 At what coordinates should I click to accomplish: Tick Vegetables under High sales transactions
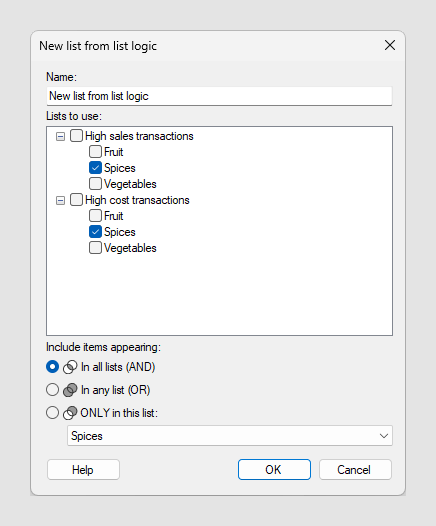tap(95, 183)
